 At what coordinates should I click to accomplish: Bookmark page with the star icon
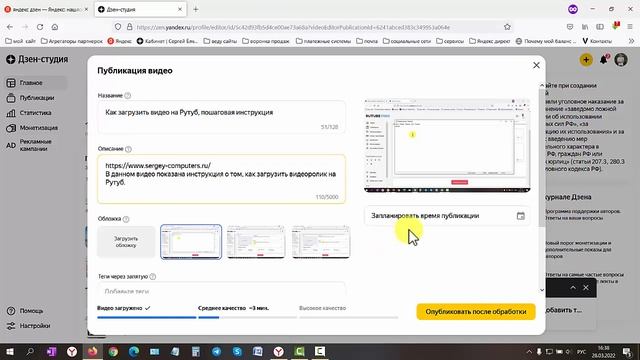[507, 27]
